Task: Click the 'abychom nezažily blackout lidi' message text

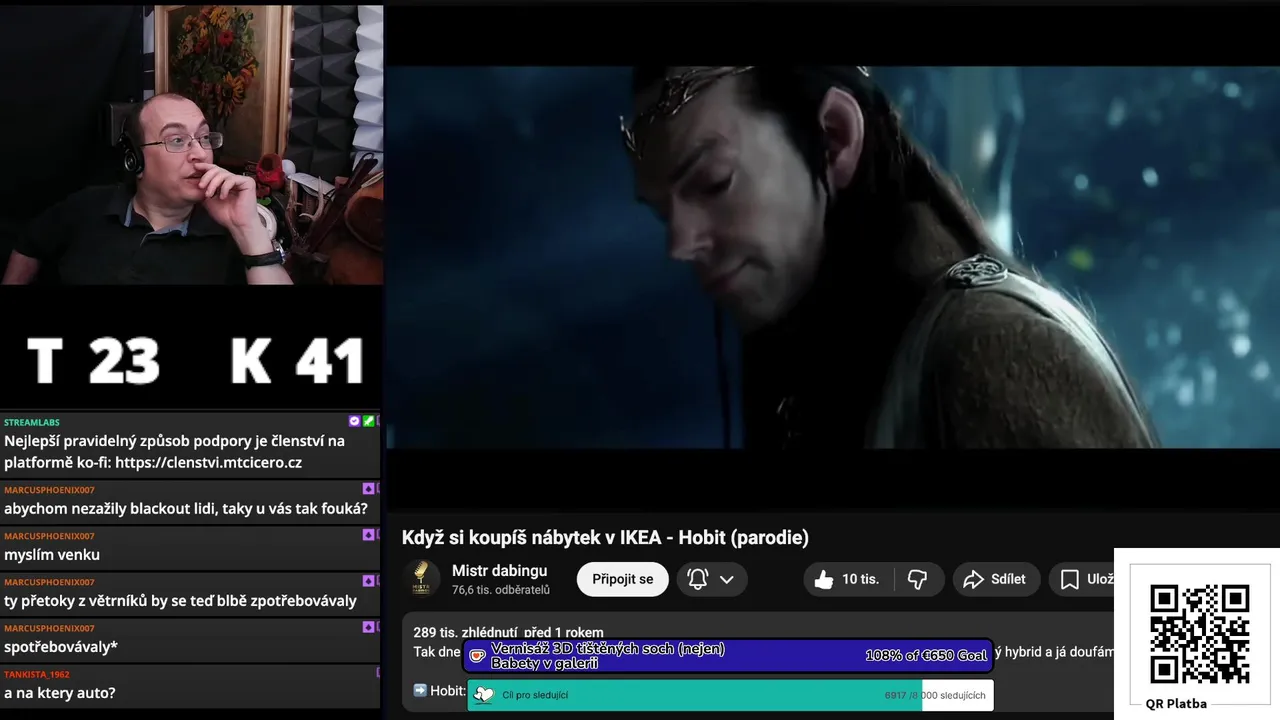Action: click(186, 509)
